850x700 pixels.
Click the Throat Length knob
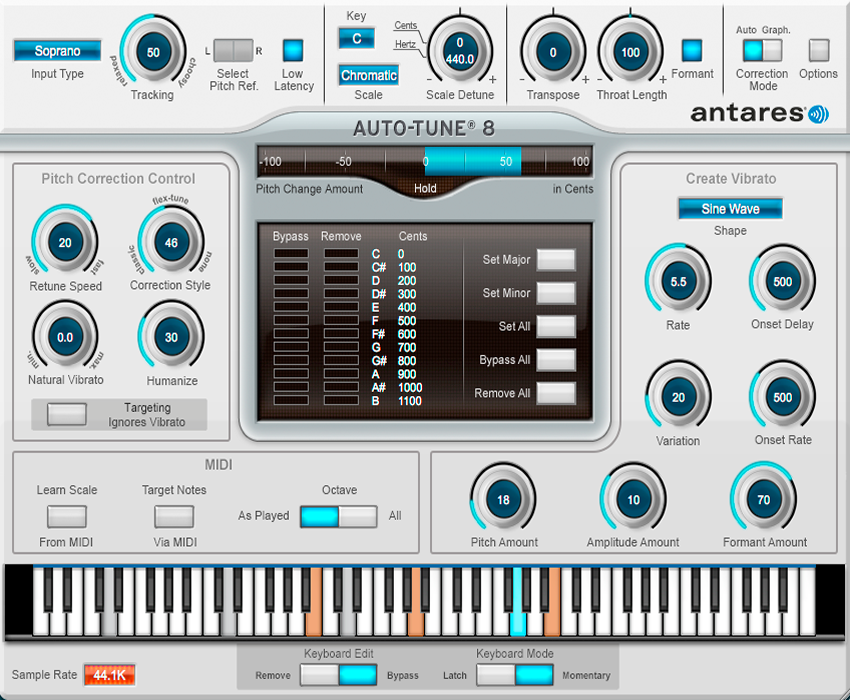pos(630,52)
